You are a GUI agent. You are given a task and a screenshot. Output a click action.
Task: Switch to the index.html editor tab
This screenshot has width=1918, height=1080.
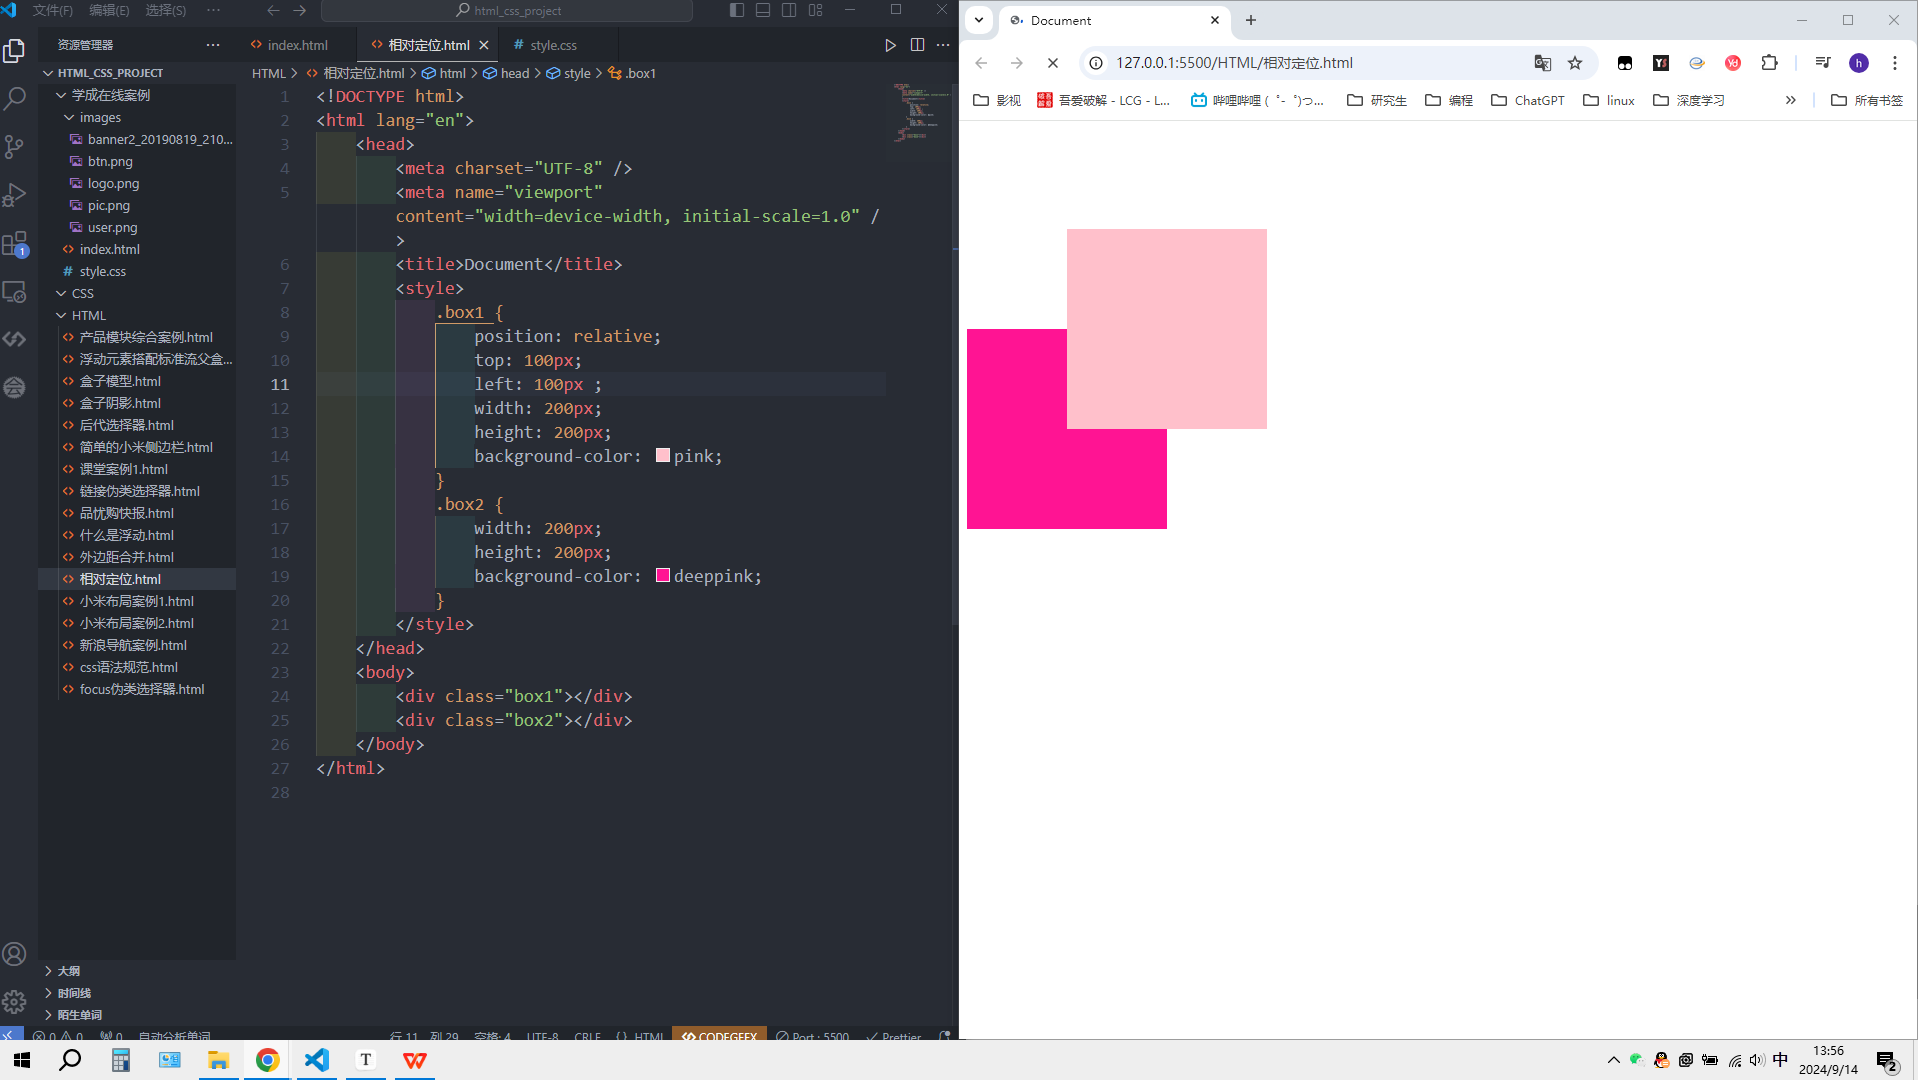[x=297, y=45]
